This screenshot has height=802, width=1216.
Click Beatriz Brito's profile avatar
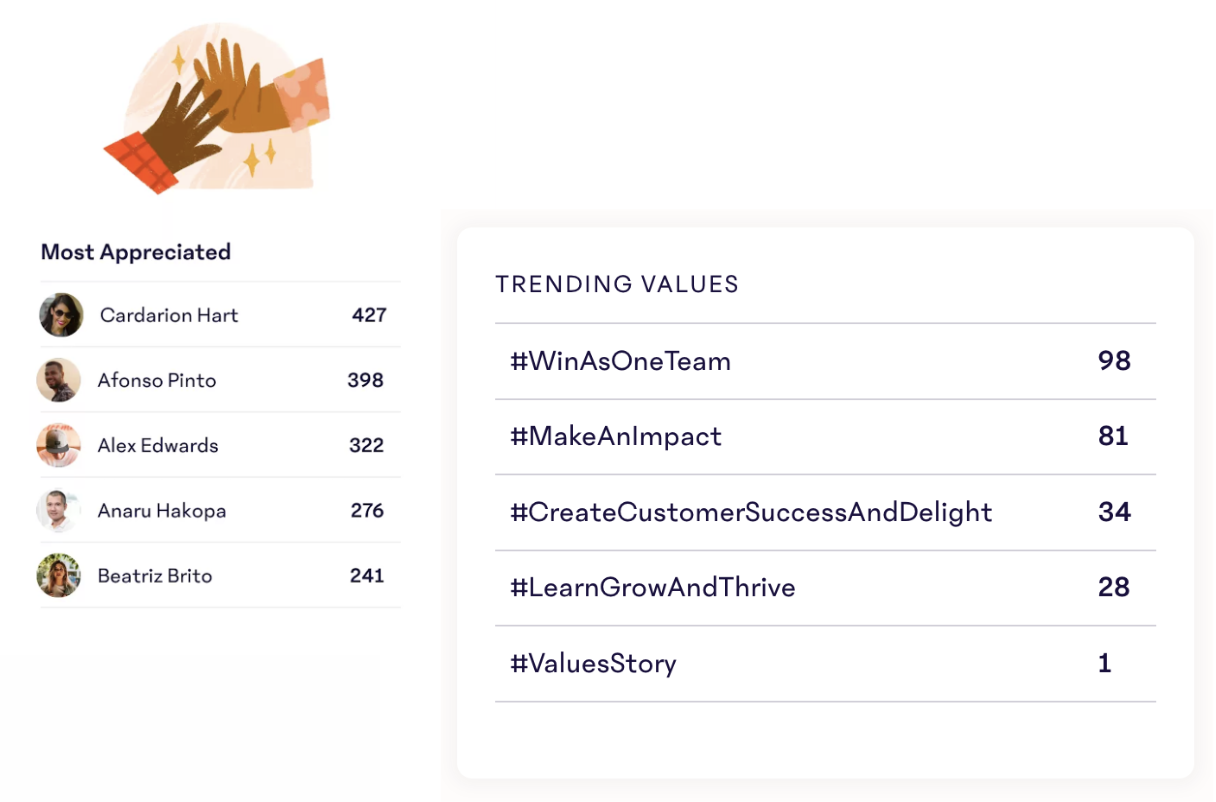coord(59,576)
